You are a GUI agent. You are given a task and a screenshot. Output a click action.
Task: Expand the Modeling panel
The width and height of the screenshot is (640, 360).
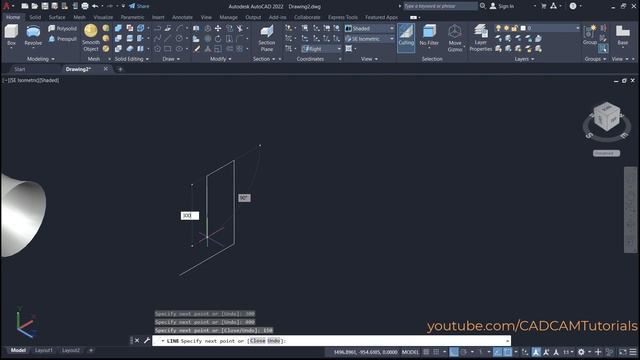click(x=40, y=59)
